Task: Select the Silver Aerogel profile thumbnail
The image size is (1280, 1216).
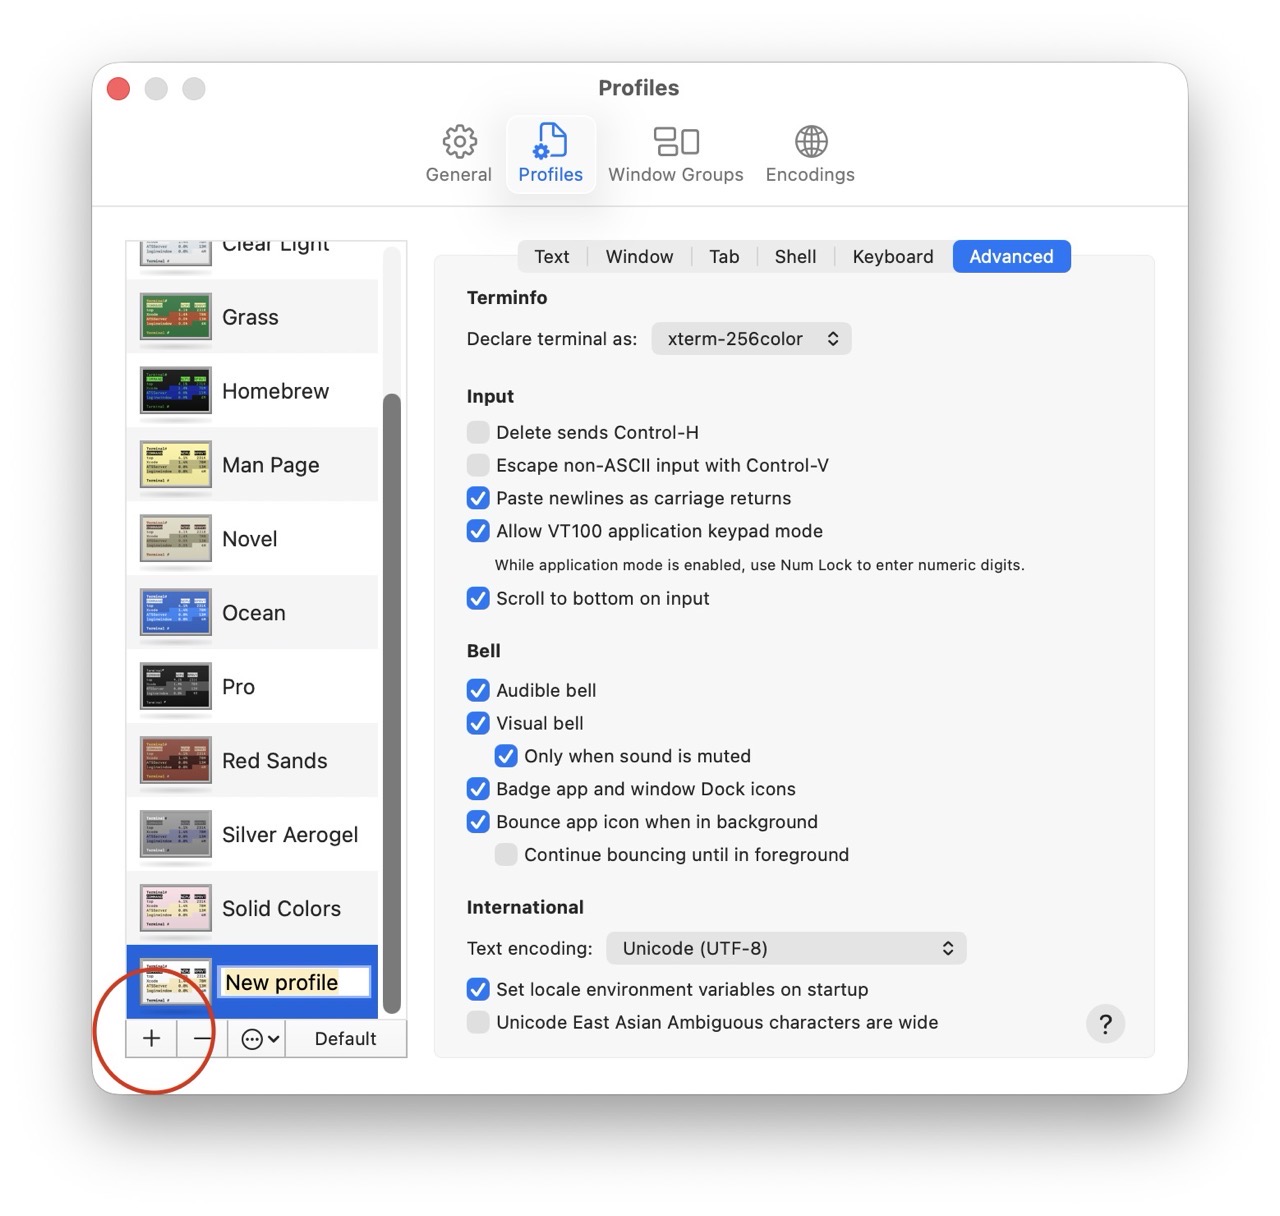Action: tap(176, 835)
